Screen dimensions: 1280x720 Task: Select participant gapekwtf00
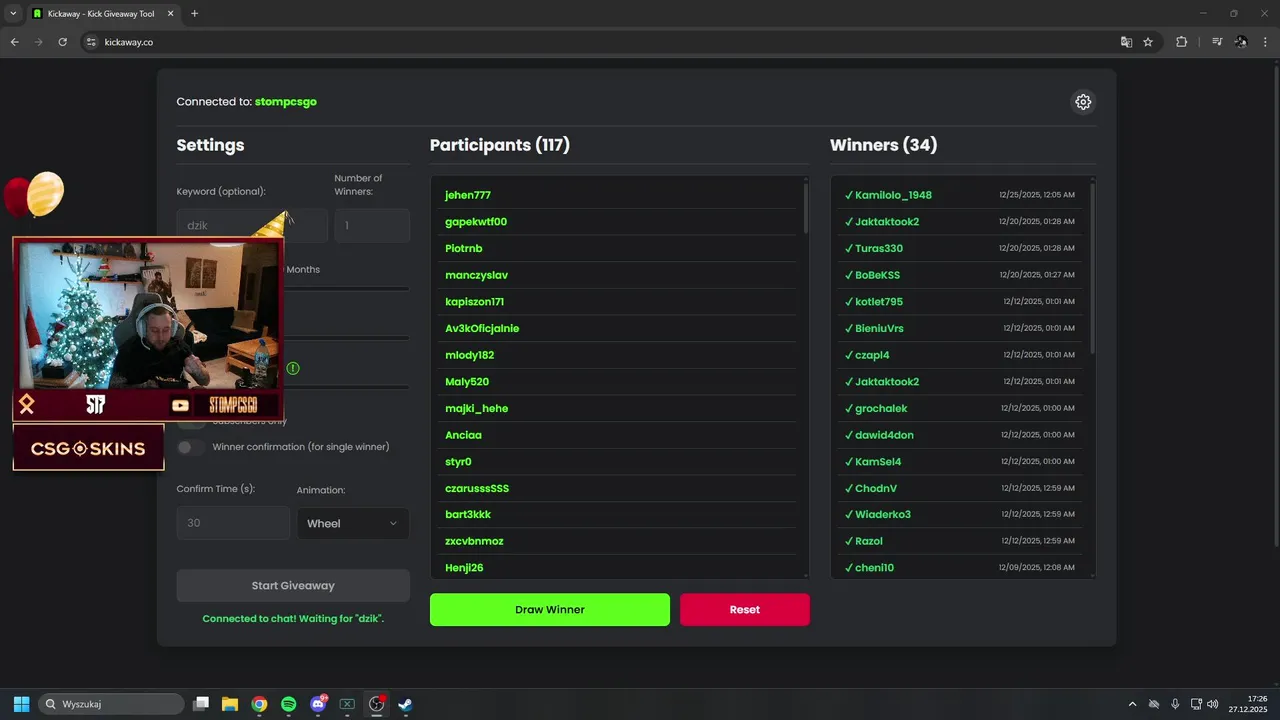point(476,222)
